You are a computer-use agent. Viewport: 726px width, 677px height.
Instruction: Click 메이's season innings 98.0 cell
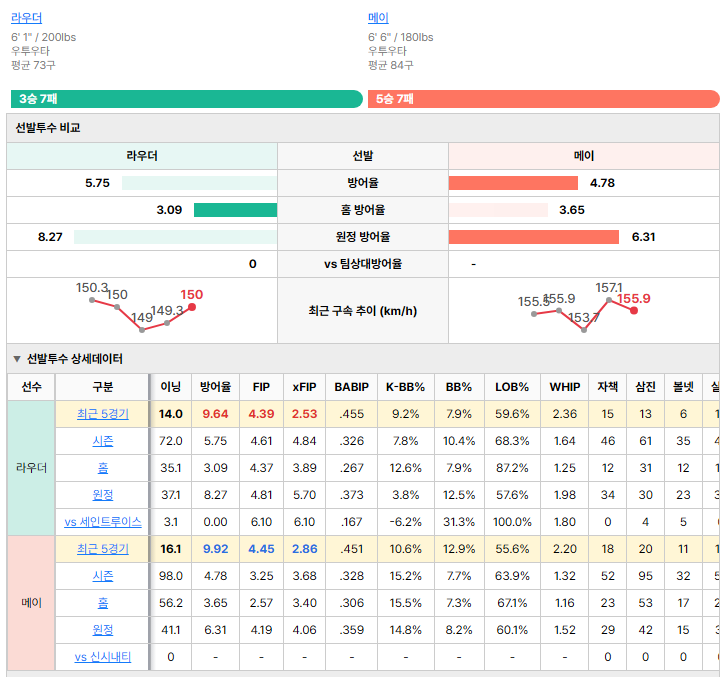[171, 576]
